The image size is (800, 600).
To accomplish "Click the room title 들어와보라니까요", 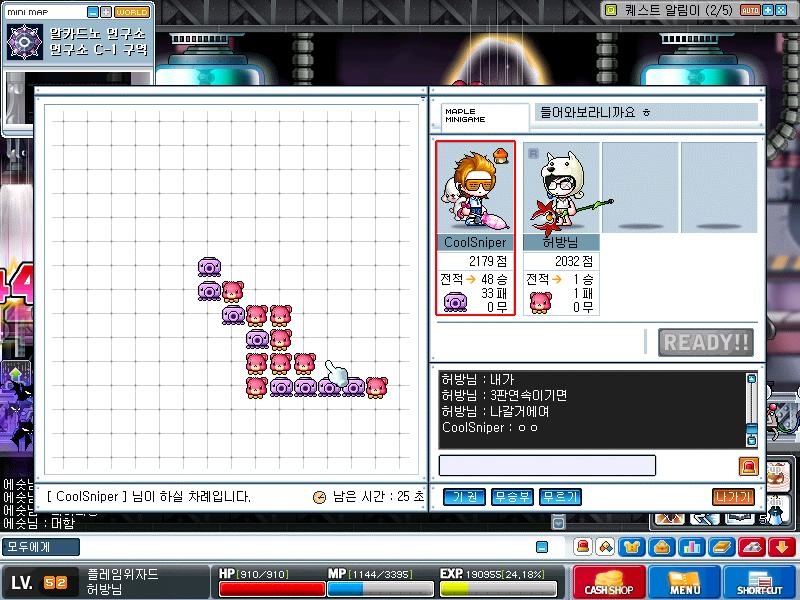I will 595,112.
